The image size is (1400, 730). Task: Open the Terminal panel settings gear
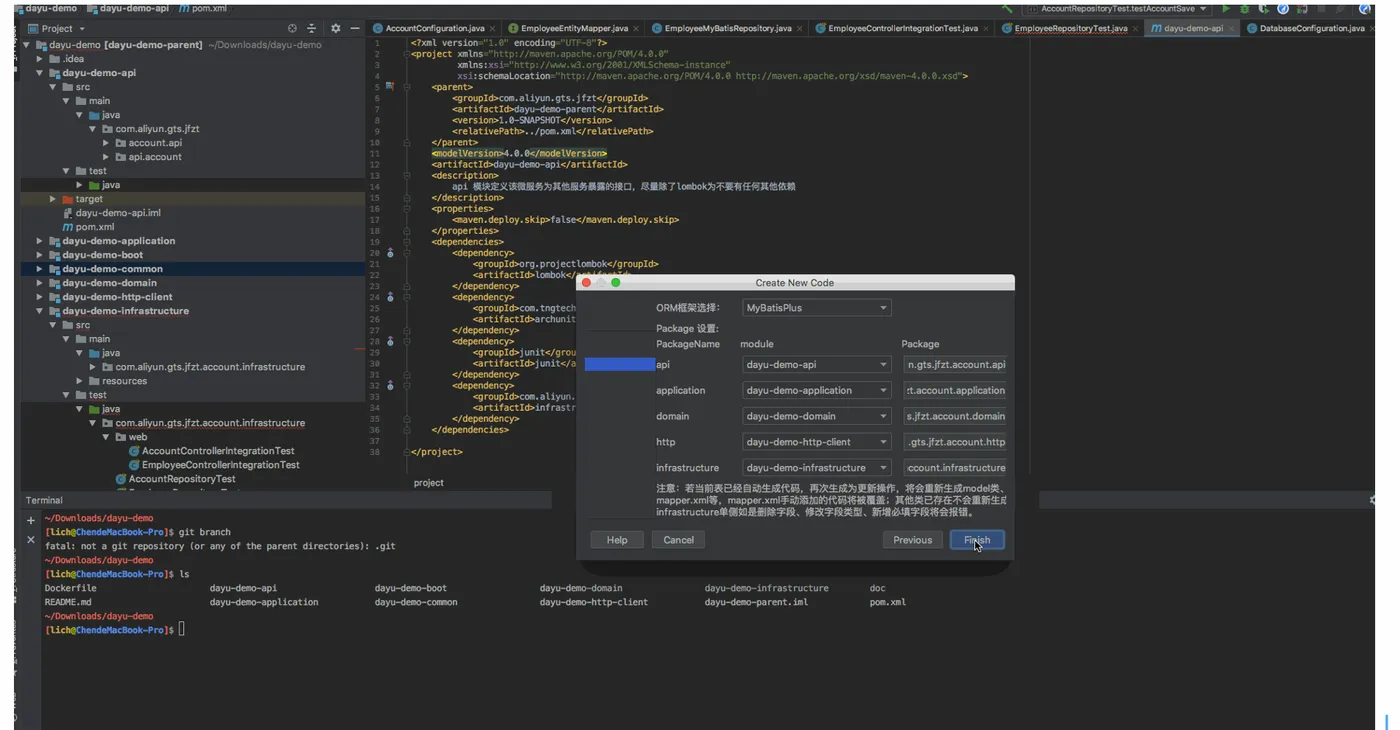click(x=1372, y=500)
